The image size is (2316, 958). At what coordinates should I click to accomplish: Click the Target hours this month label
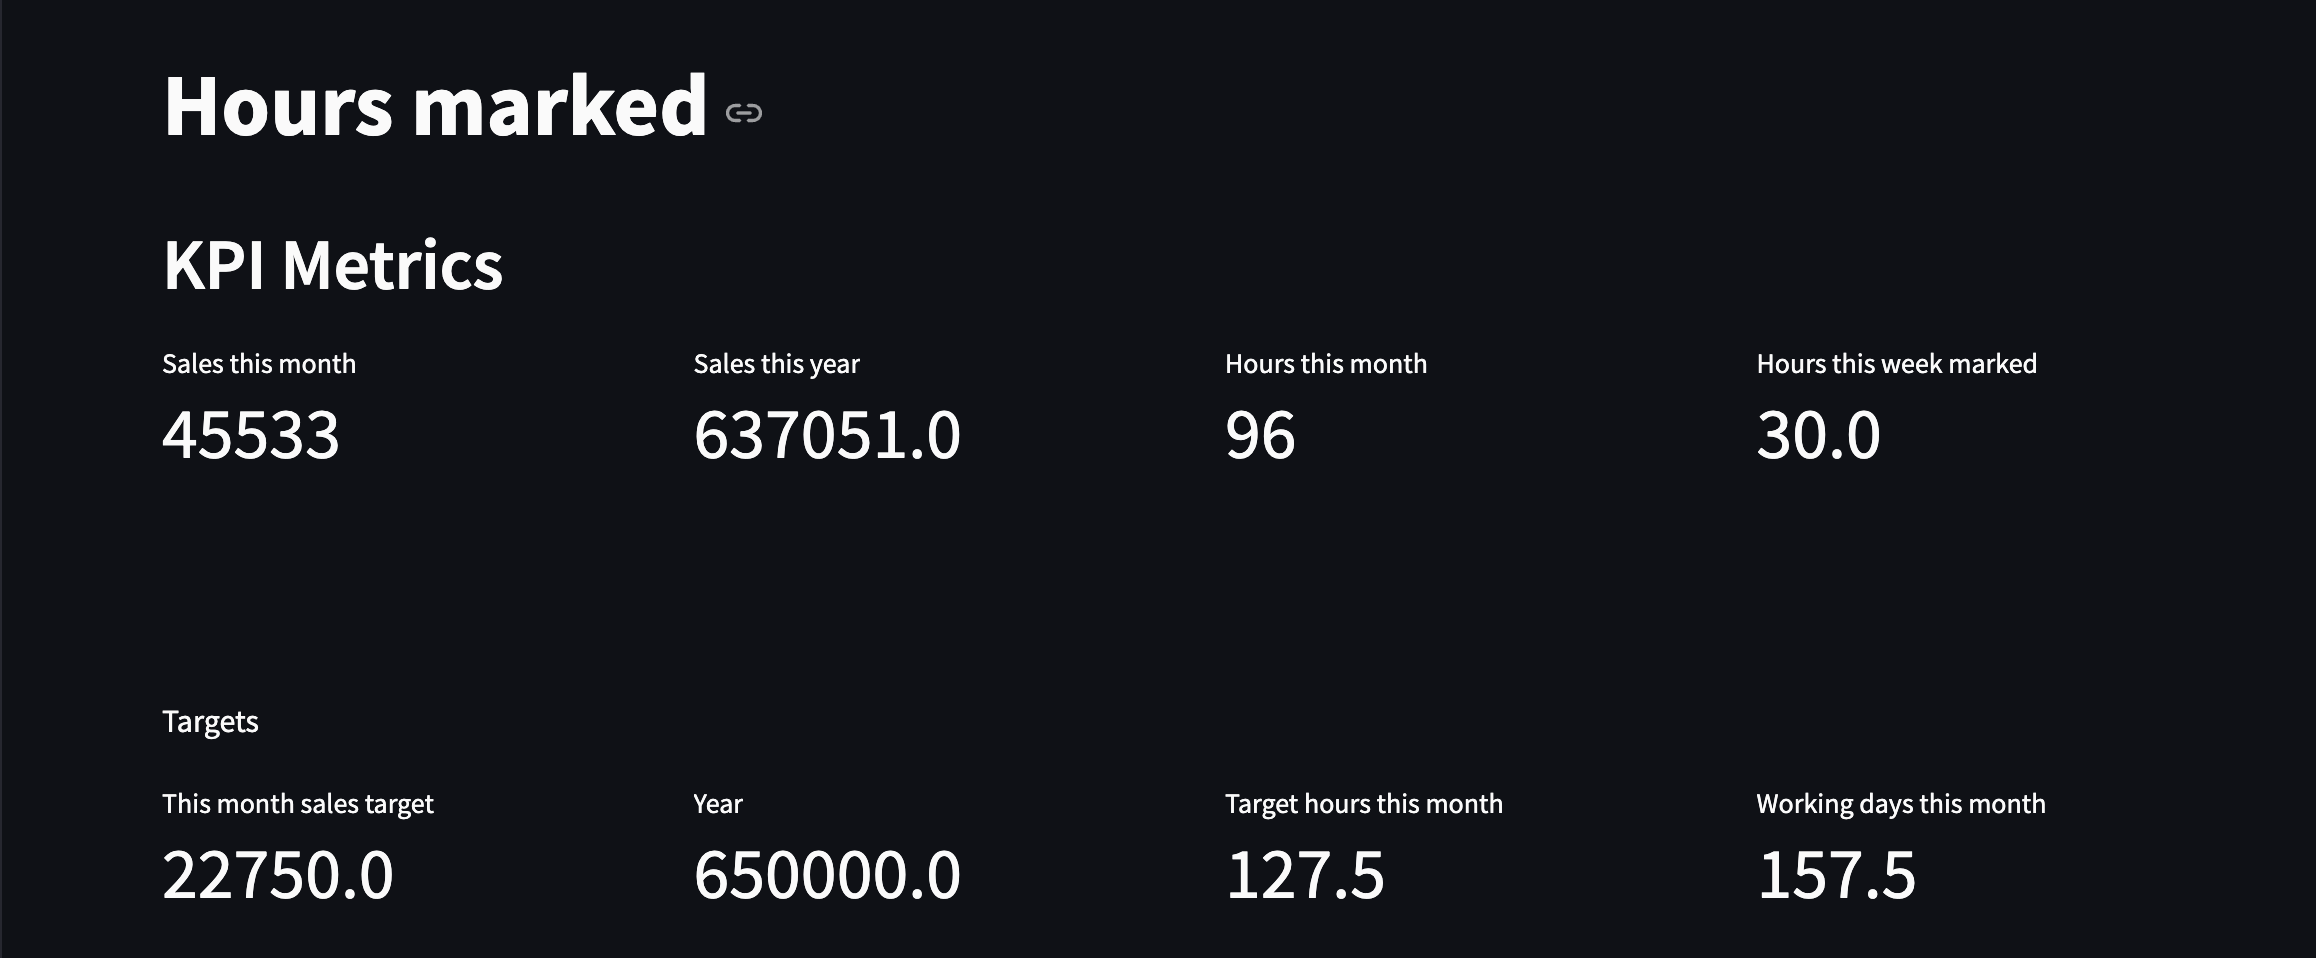[1364, 804]
